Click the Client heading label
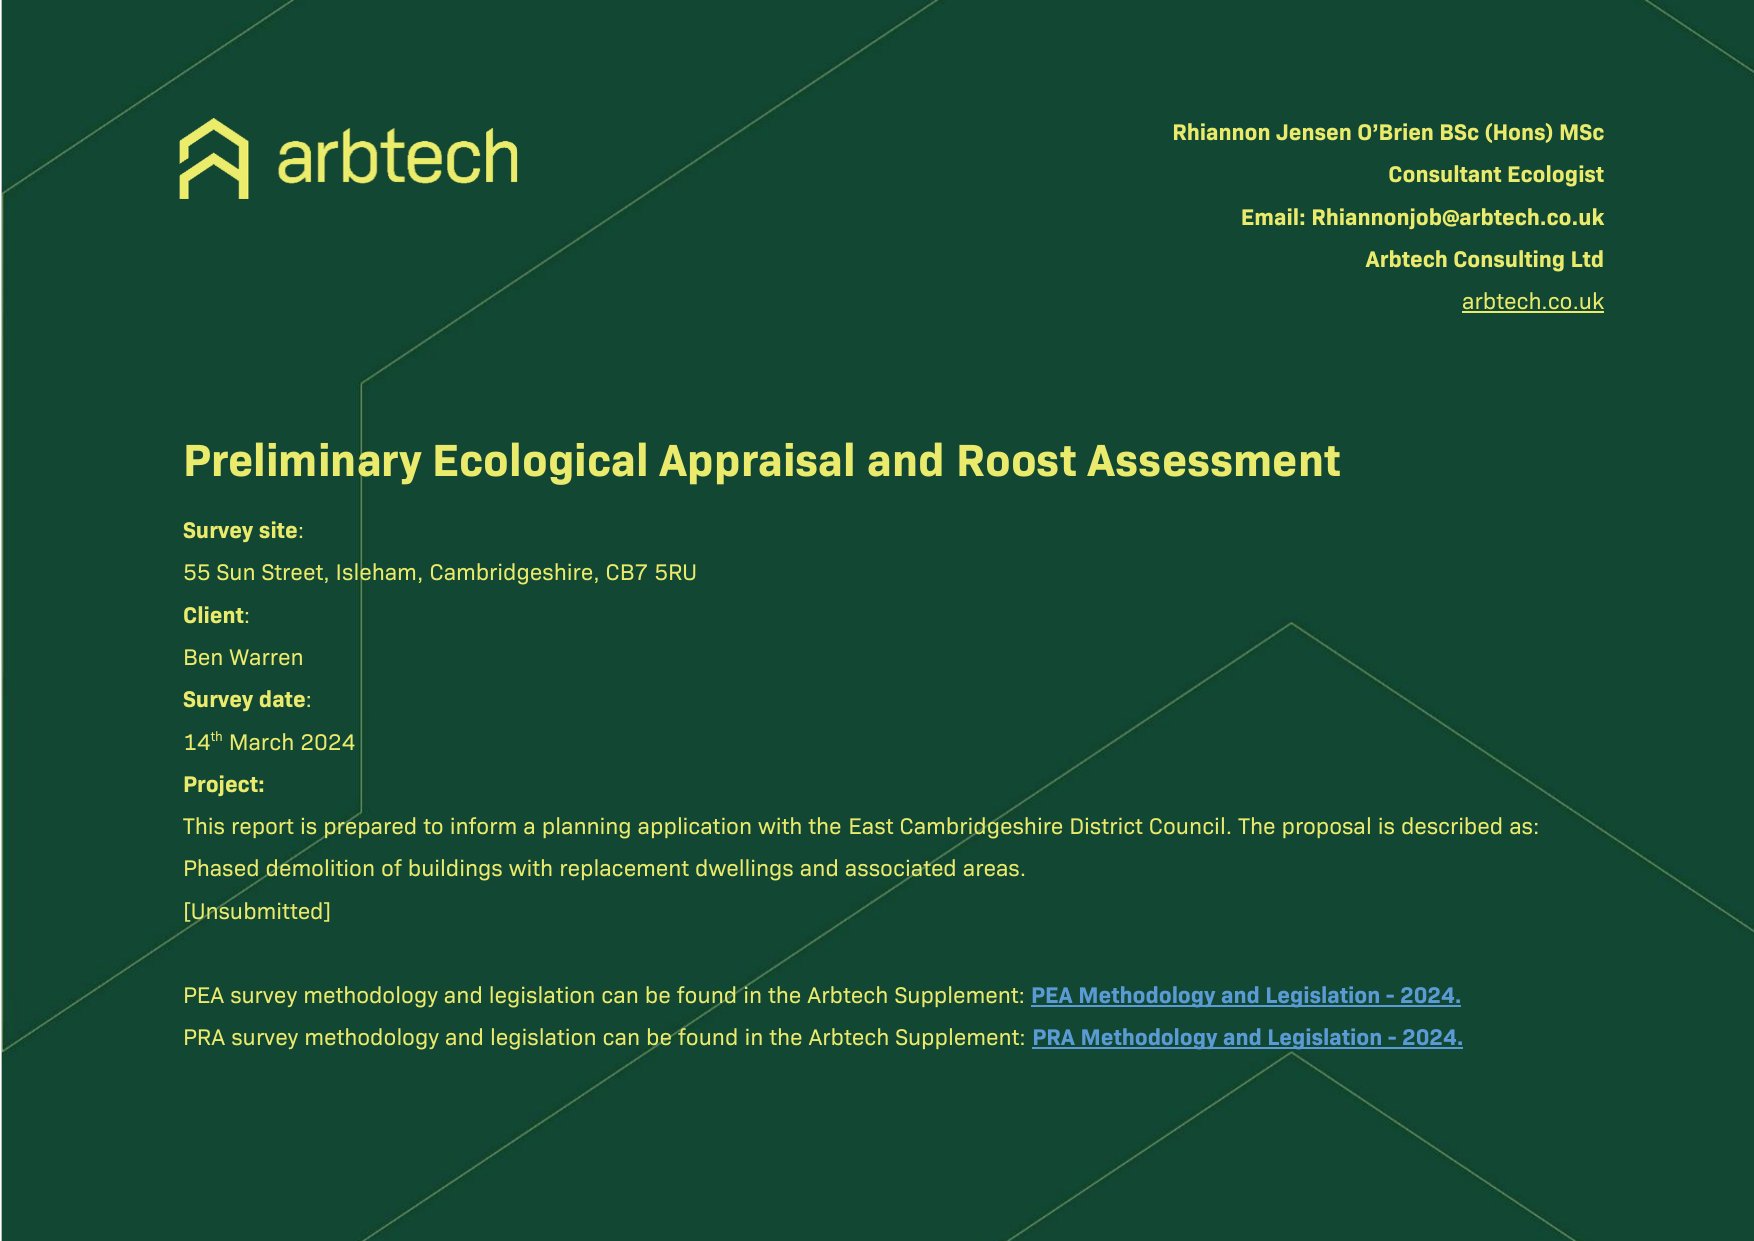This screenshot has height=1241, width=1754. pos(214,616)
